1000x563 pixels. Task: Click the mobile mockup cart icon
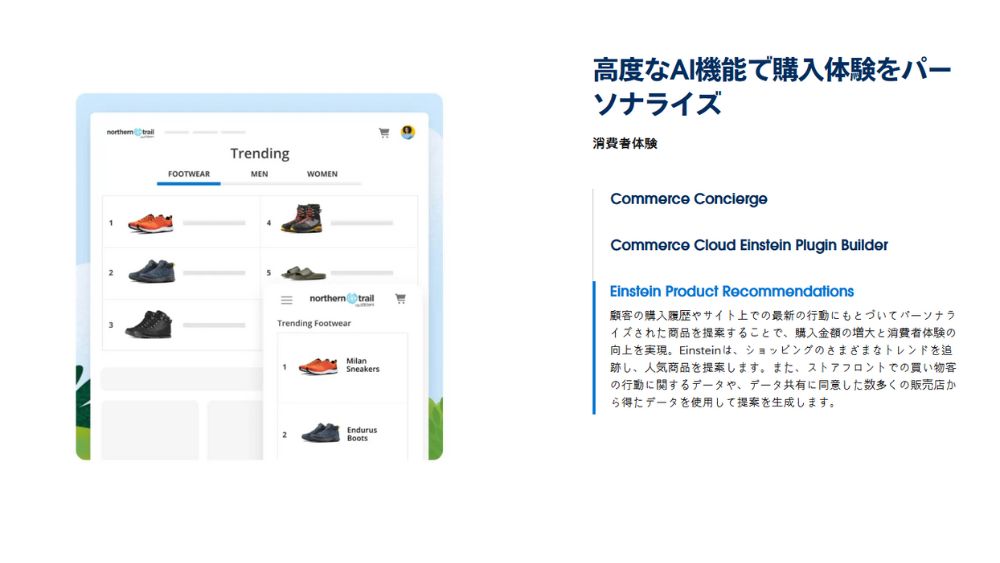400,298
